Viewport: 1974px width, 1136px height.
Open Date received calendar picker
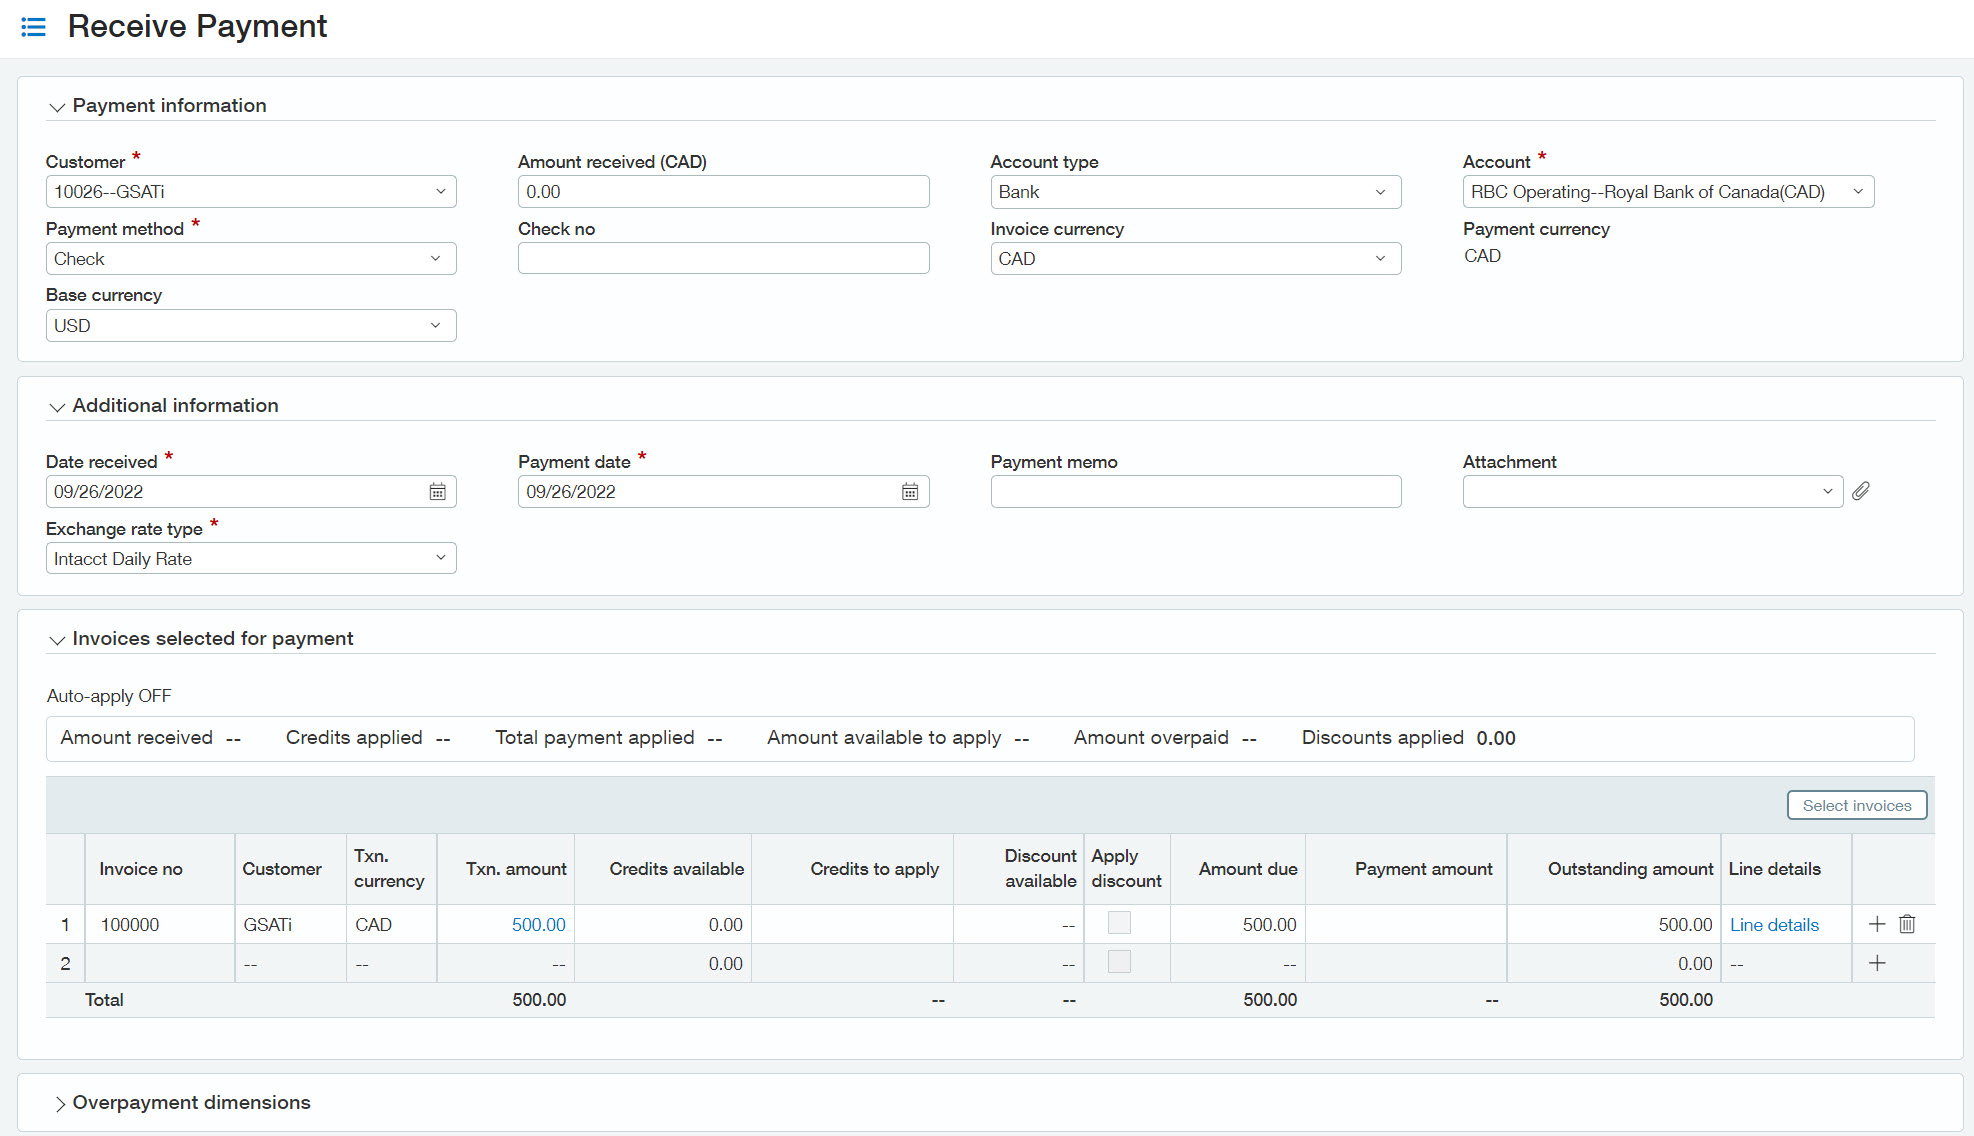pyautogui.click(x=437, y=492)
